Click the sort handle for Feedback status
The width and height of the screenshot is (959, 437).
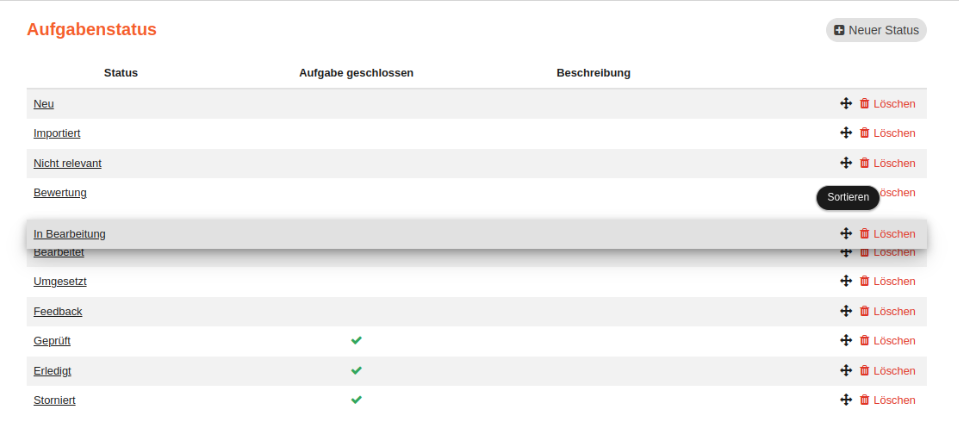[x=846, y=311]
